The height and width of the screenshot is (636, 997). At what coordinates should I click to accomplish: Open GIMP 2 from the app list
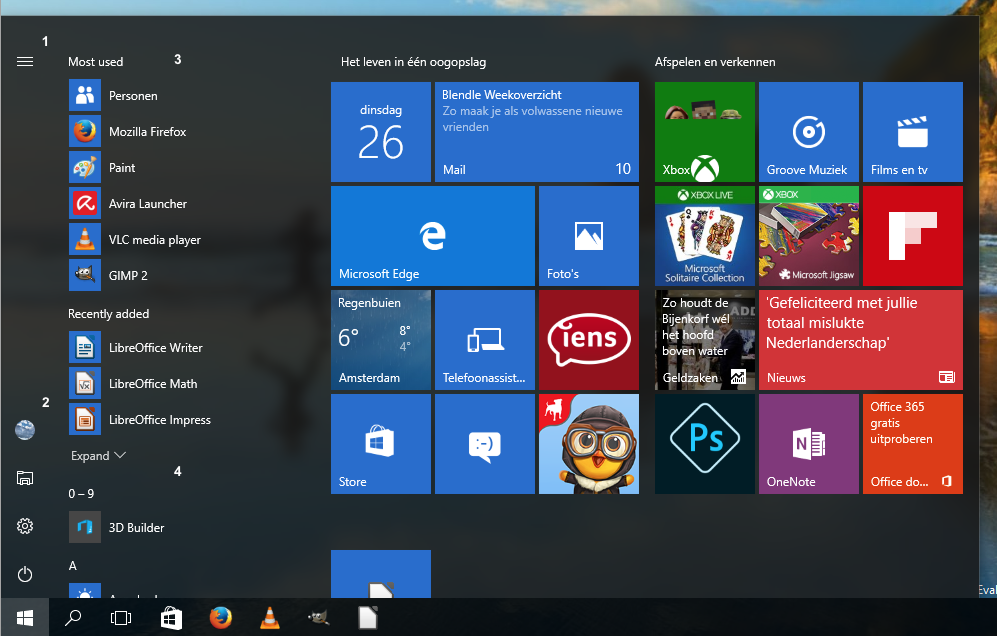128,276
